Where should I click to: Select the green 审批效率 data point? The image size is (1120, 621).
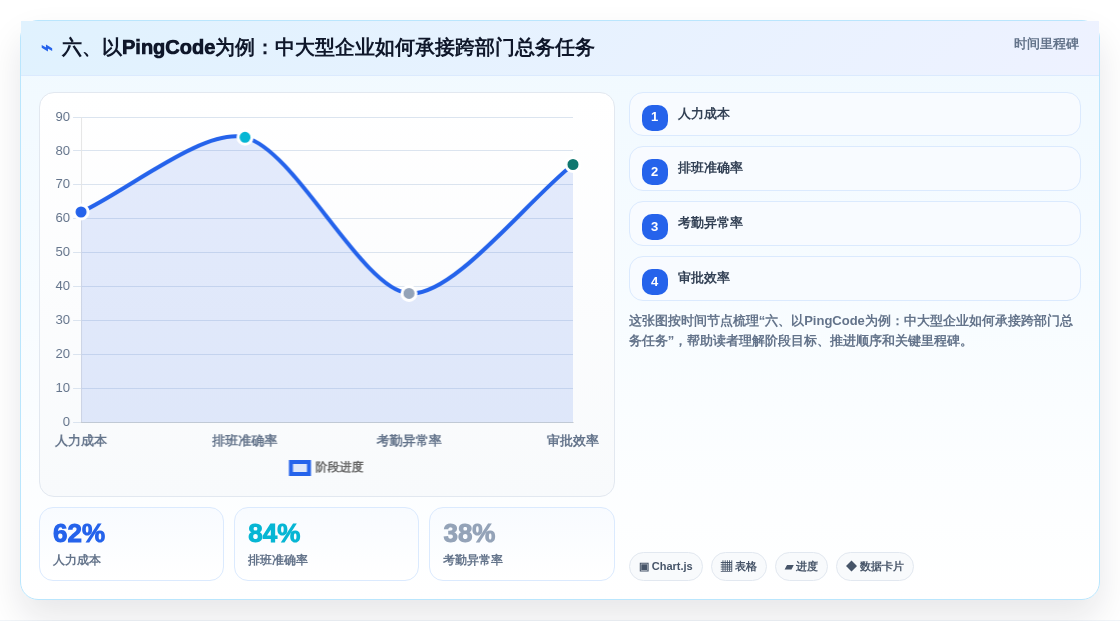point(572,165)
